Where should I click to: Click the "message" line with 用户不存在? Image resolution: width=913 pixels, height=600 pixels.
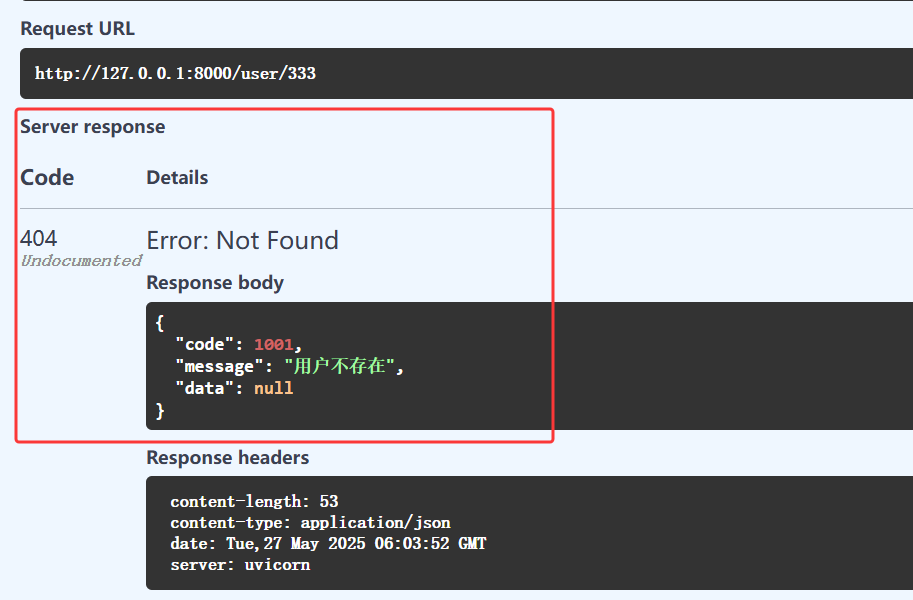[x=289, y=366]
